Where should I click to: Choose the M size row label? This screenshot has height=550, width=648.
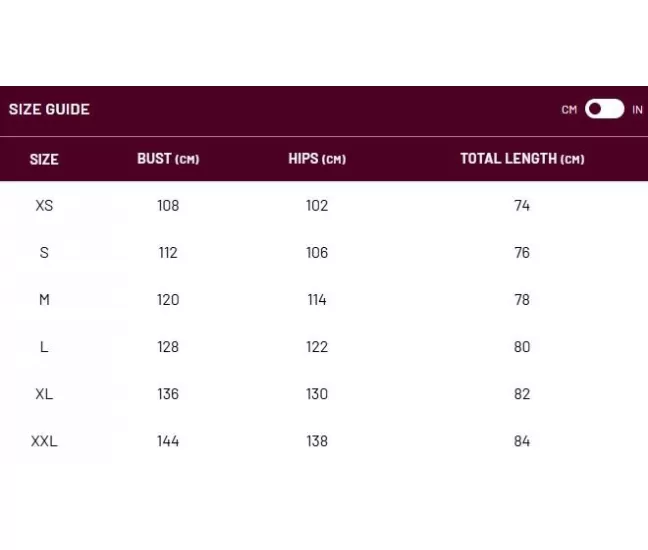tap(44, 299)
